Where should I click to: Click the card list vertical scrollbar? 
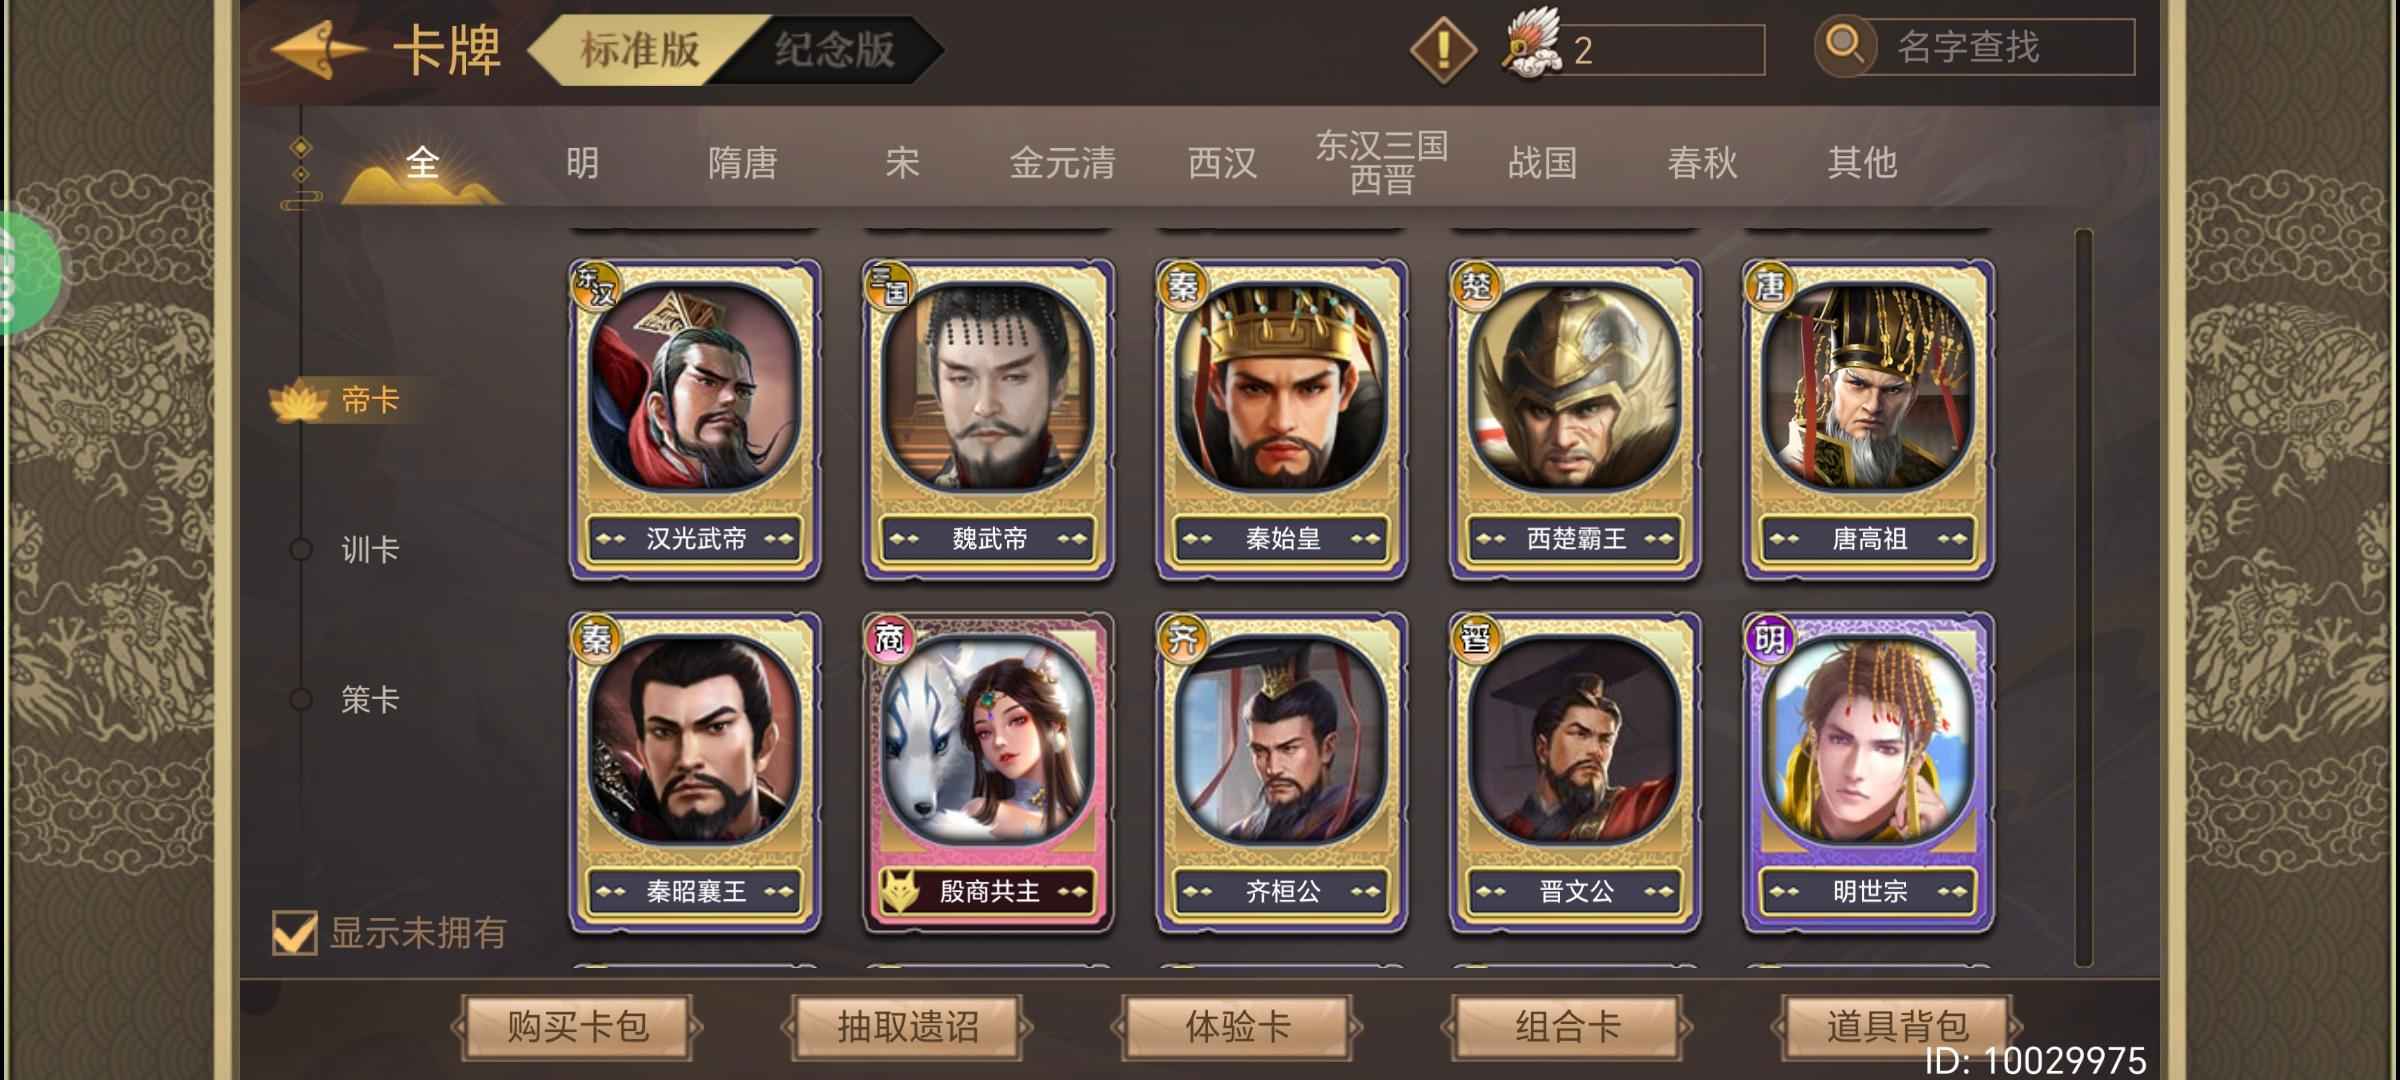2084,598
